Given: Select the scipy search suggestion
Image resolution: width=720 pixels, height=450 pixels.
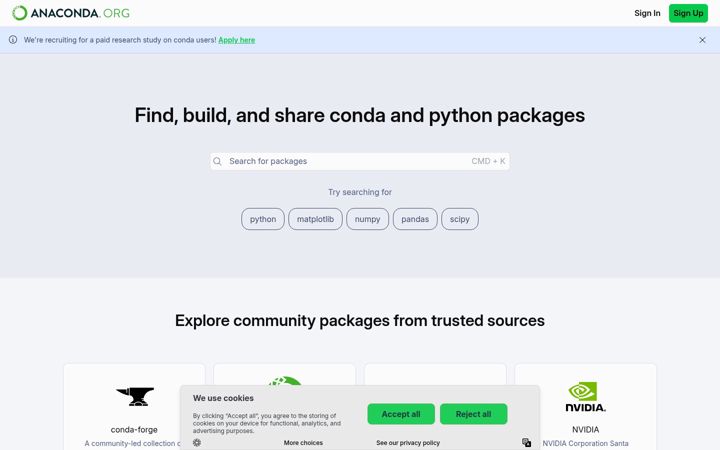Looking at the screenshot, I should [x=460, y=219].
